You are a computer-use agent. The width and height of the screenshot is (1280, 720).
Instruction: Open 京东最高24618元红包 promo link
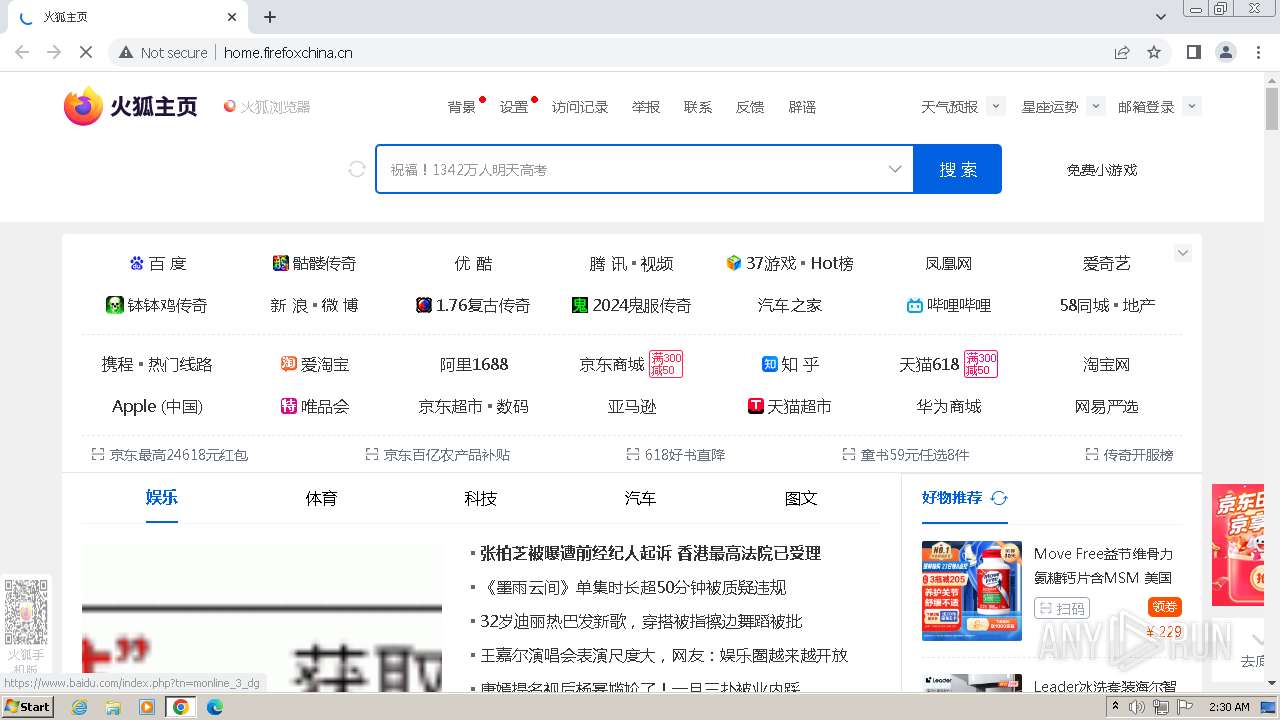pos(170,455)
